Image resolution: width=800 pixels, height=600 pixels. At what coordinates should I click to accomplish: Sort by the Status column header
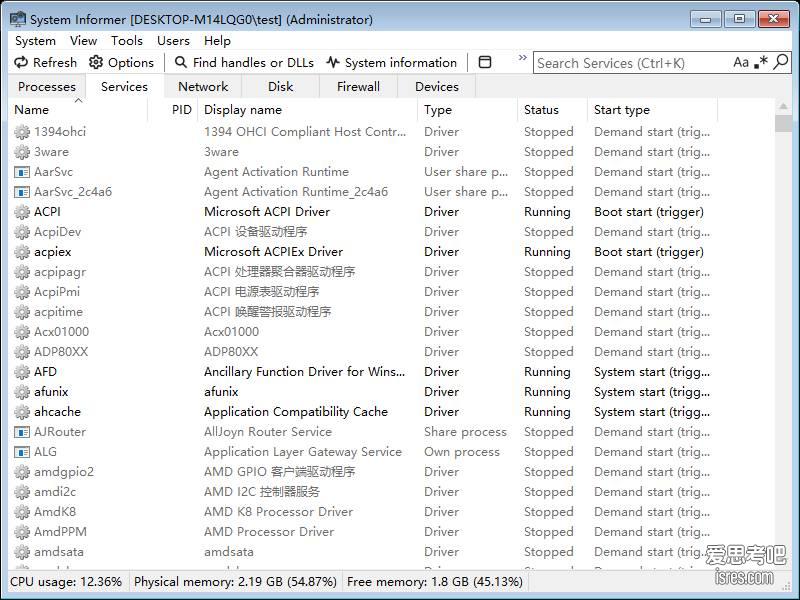(x=553, y=110)
